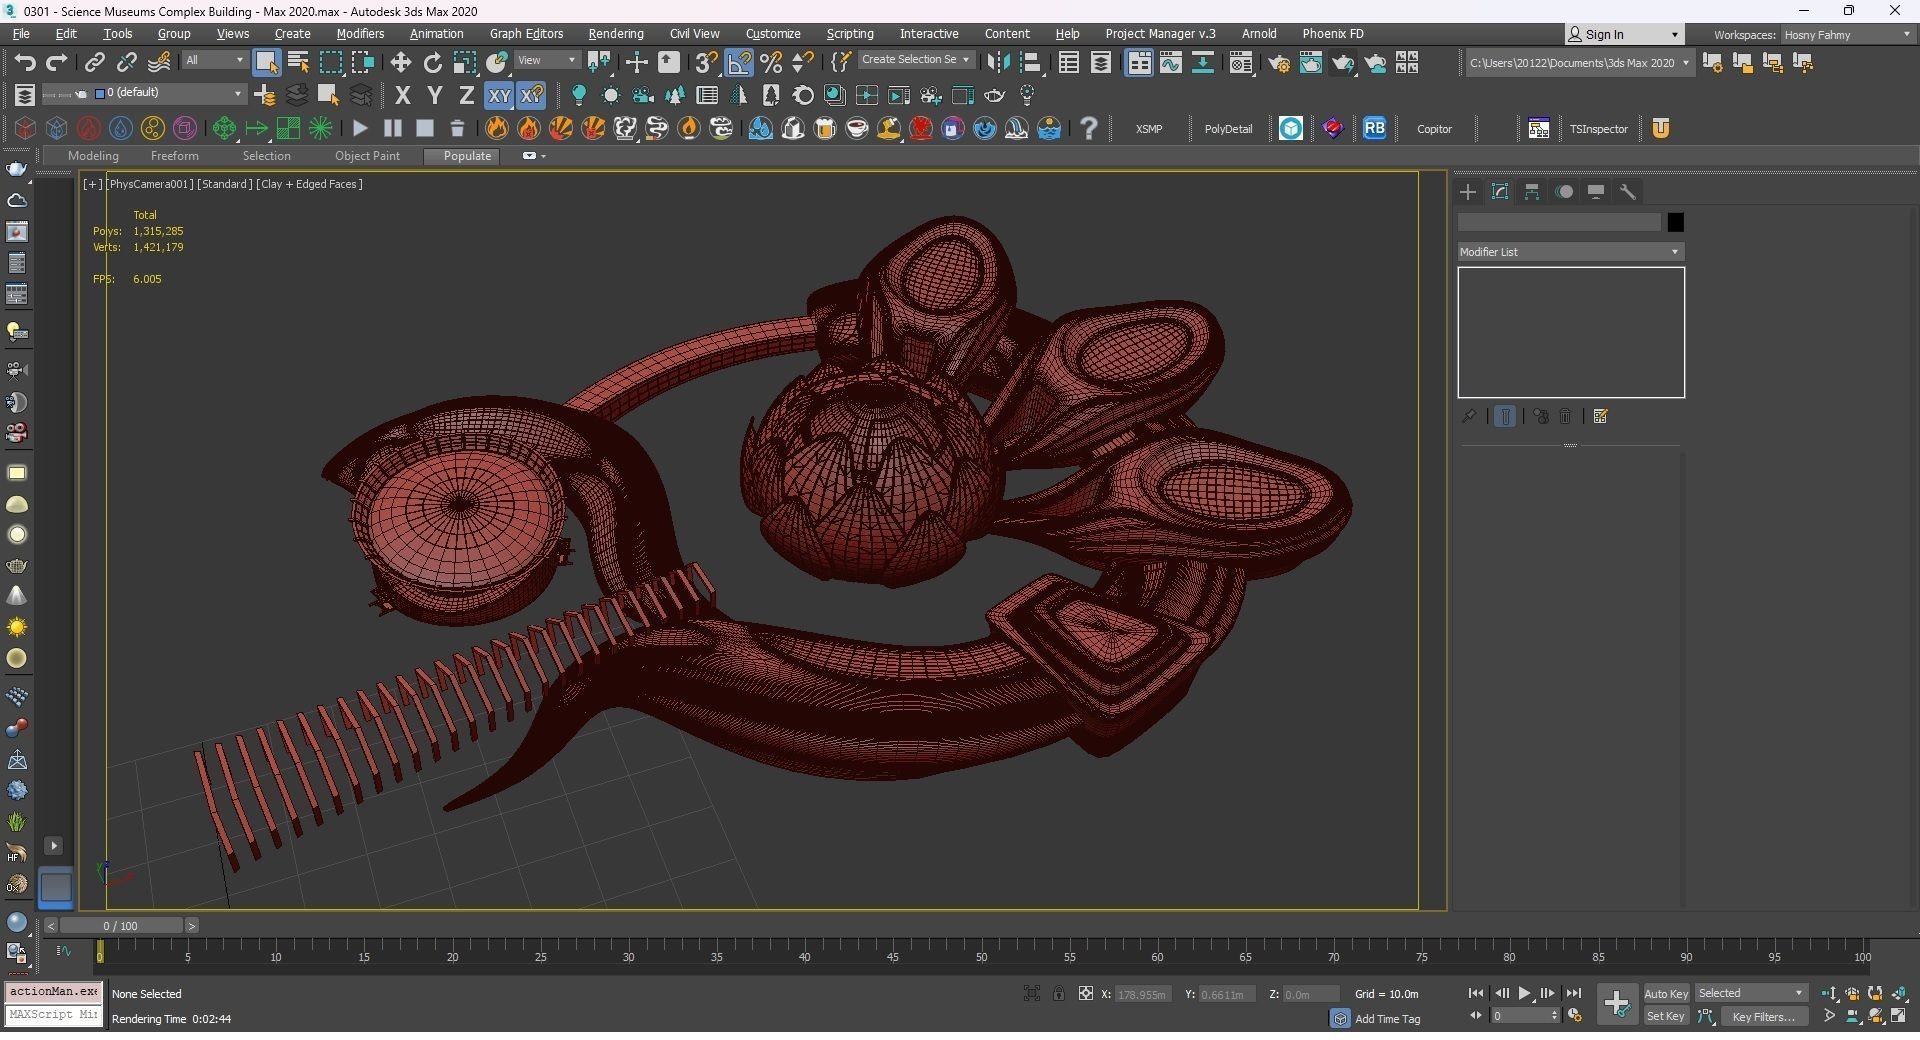The image size is (1920, 1040).
Task: Click the Create panel plus icon
Action: click(1468, 192)
